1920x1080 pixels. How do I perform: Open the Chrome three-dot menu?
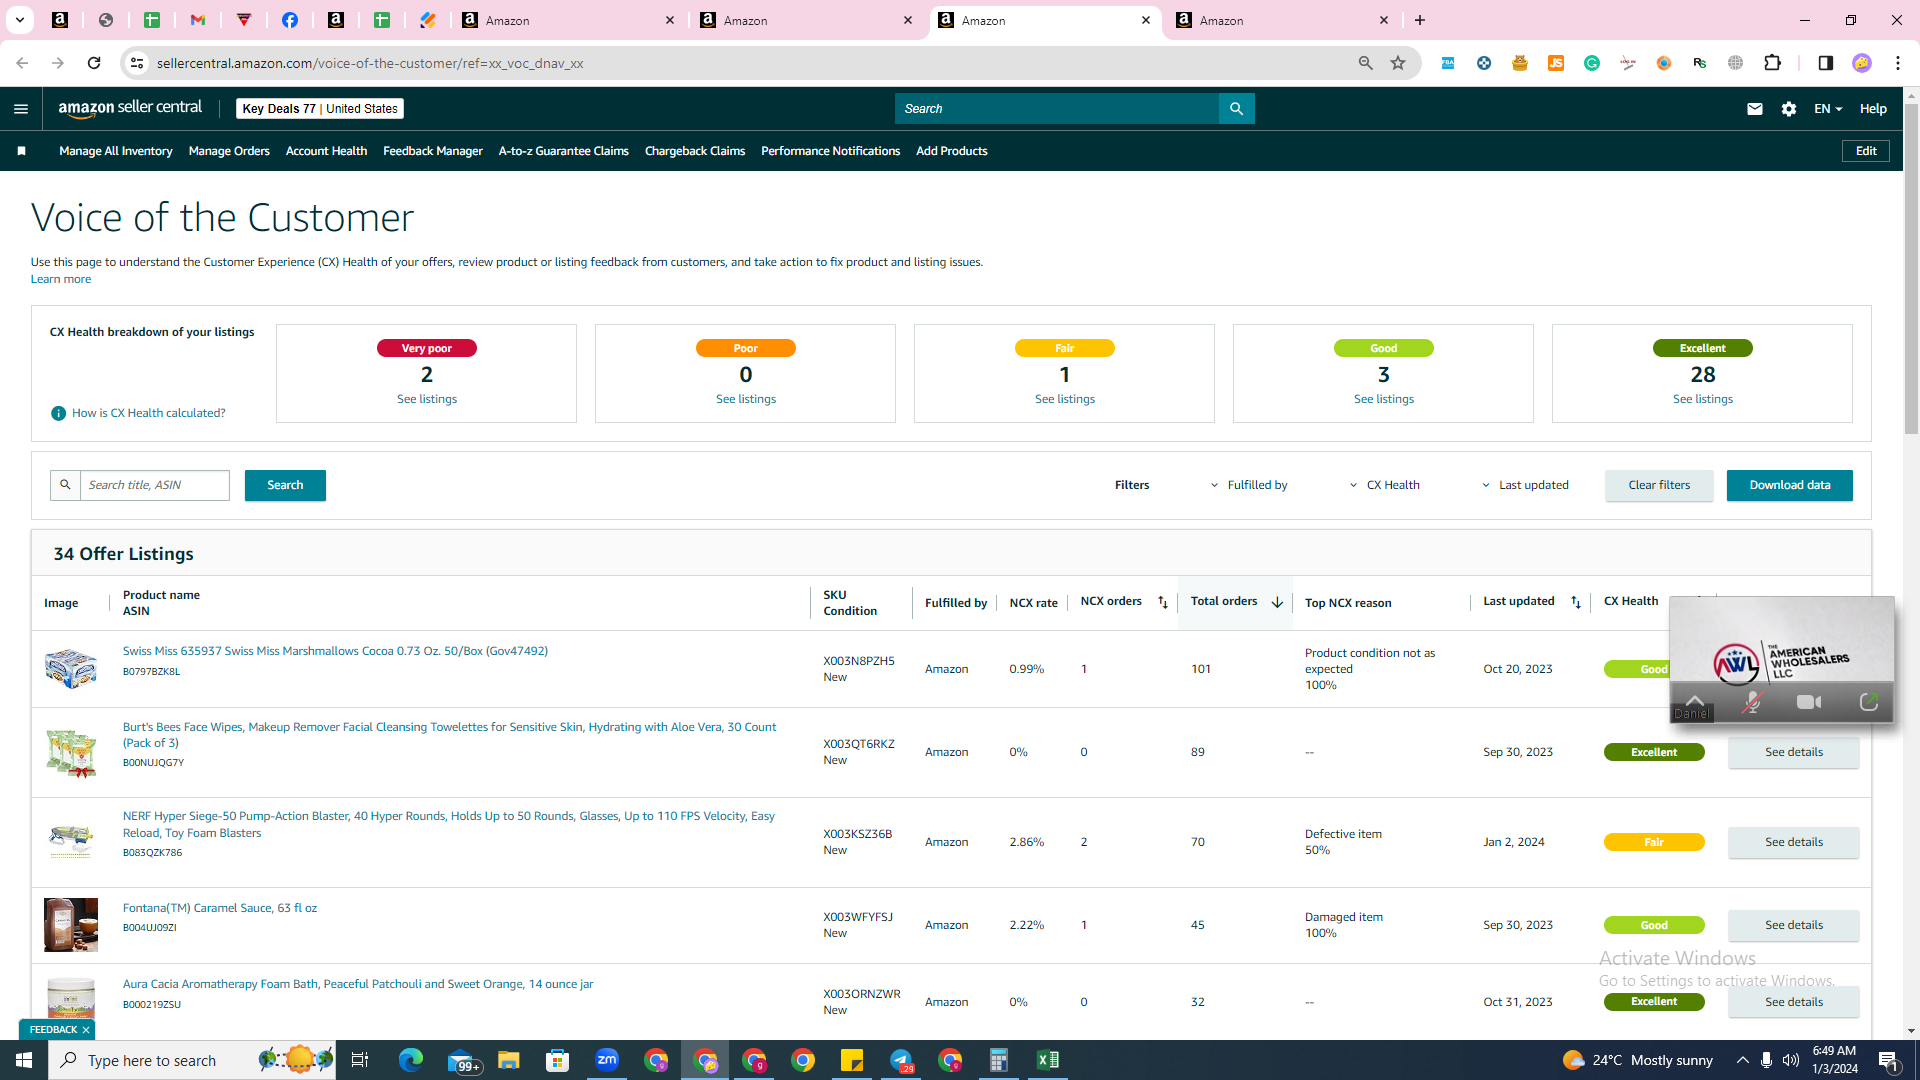(1897, 63)
